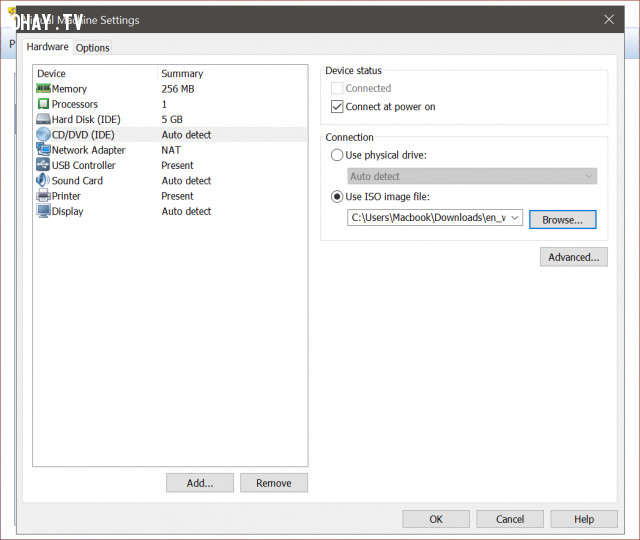
Task: Click Auto detect summary for Display
Action: click(x=186, y=211)
